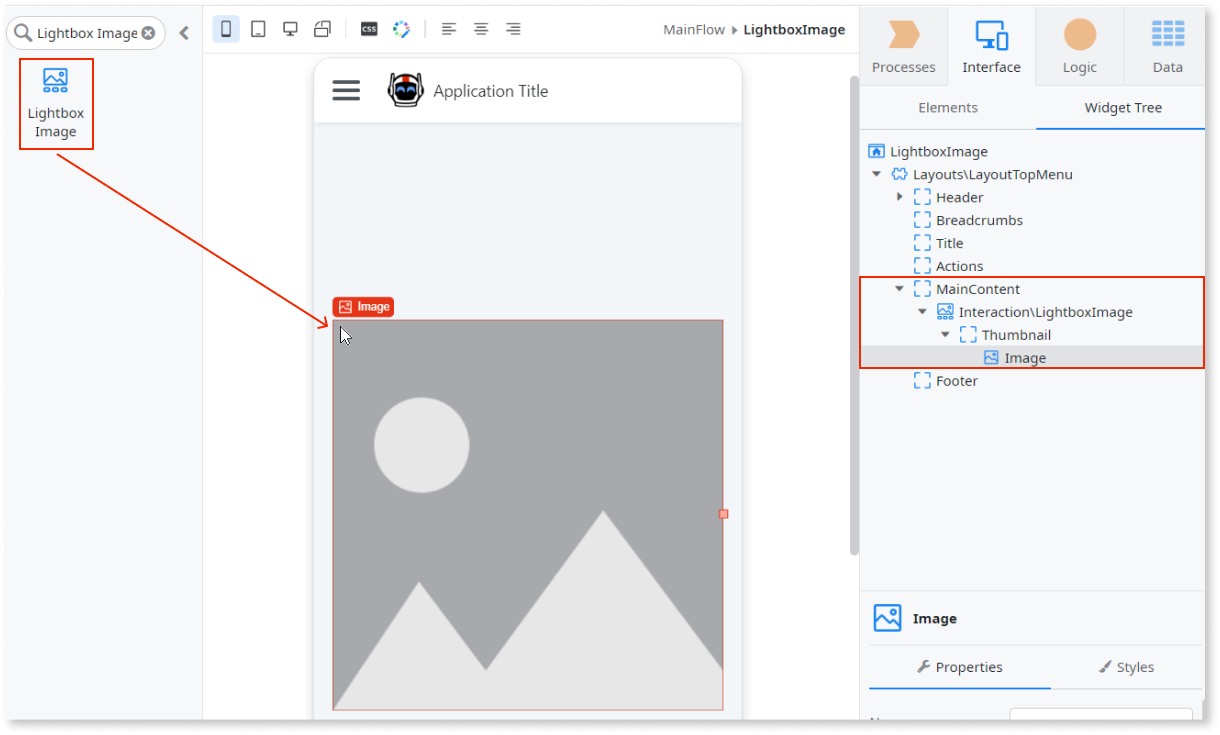Screen dimensions: 1220x735
Task: Collapse the LayoutTopMenu tree node
Action: 876,173
